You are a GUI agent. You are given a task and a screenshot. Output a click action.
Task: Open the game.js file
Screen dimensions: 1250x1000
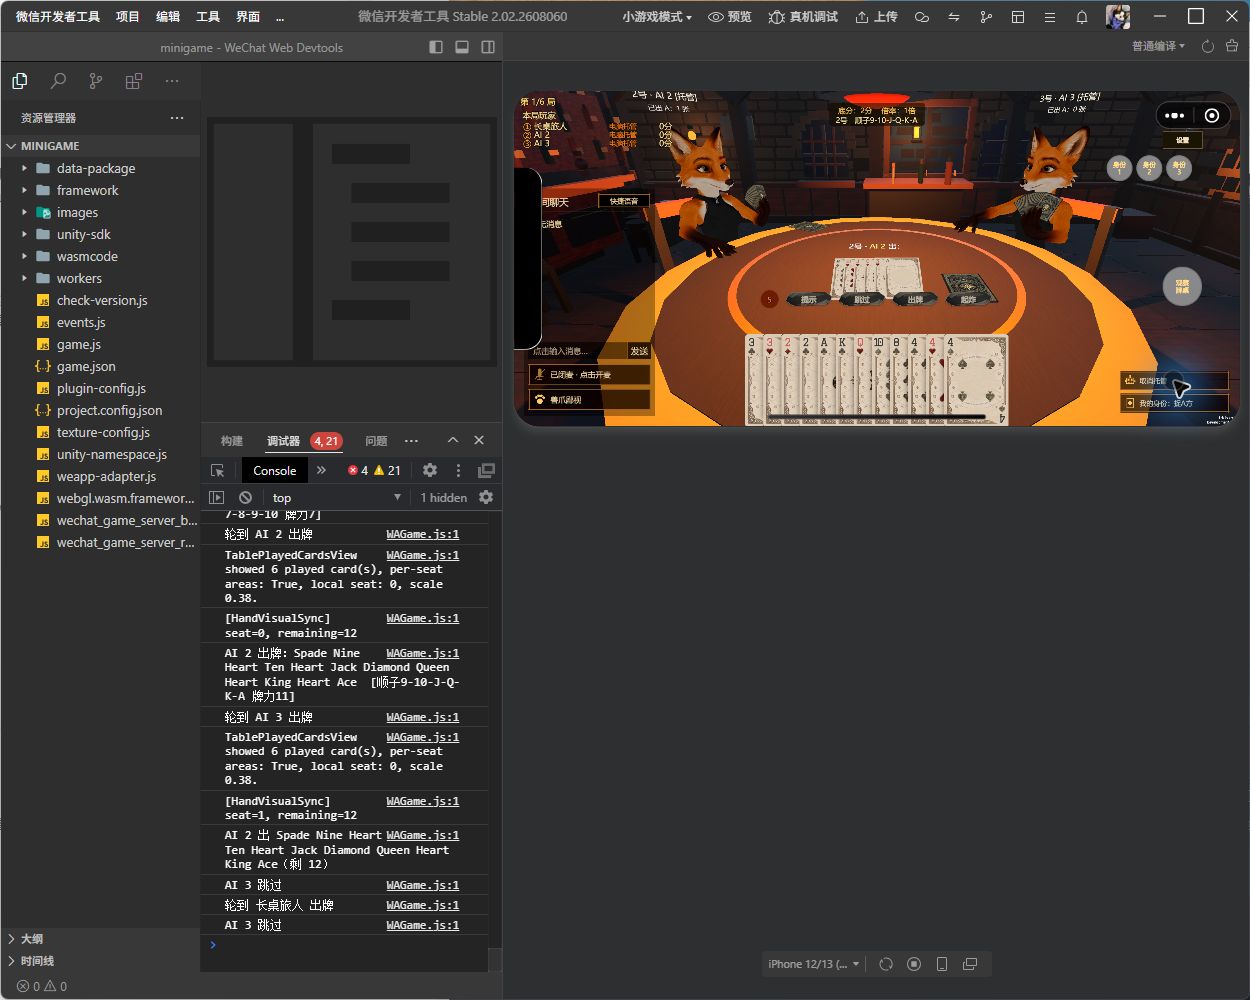coord(78,344)
